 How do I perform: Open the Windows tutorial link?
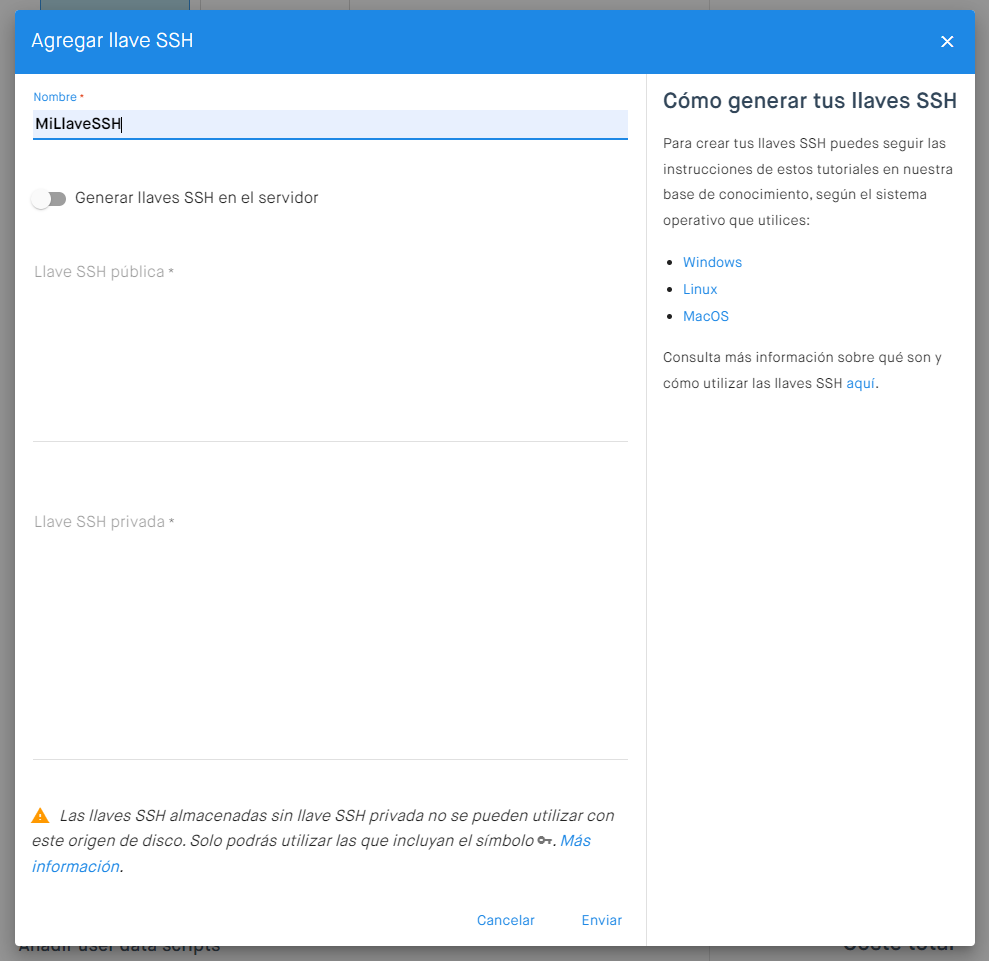(712, 262)
